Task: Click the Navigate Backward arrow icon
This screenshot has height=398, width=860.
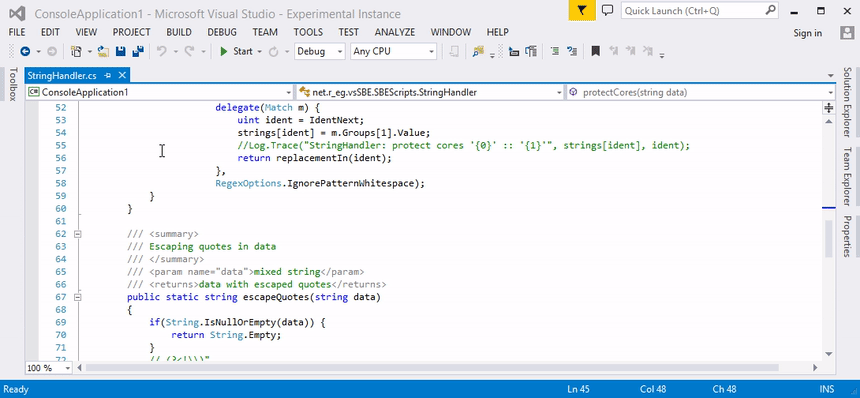Action: tap(25, 51)
